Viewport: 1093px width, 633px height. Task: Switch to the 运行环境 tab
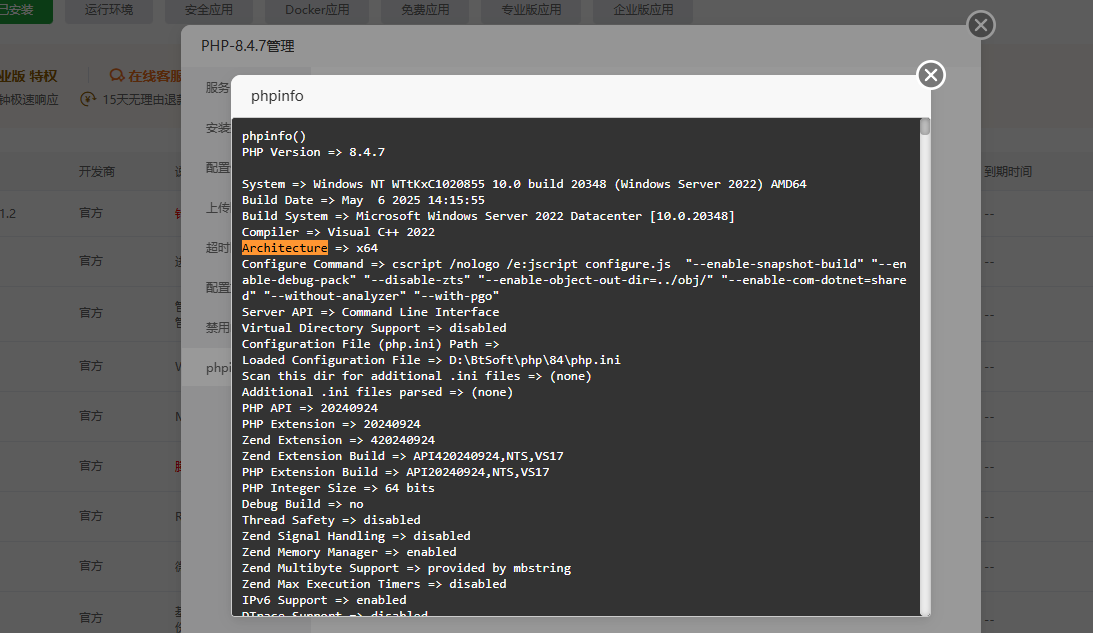(108, 11)
